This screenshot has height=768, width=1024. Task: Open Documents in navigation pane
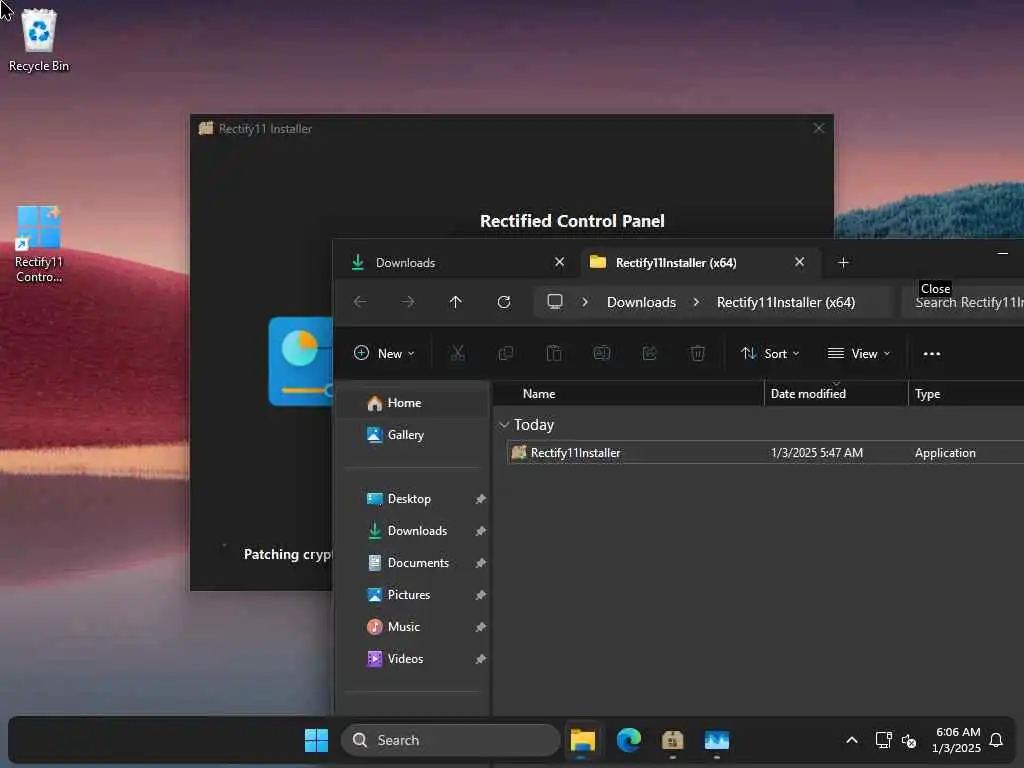409,563
